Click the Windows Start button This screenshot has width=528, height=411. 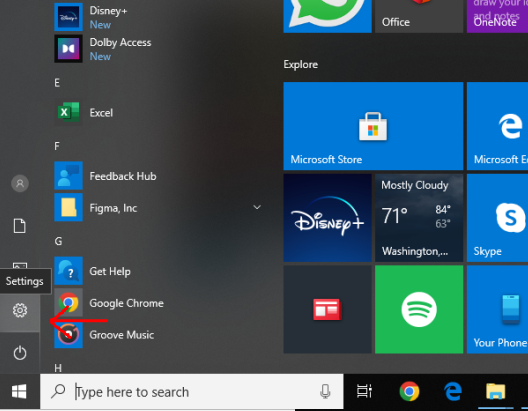coord(19,391)
